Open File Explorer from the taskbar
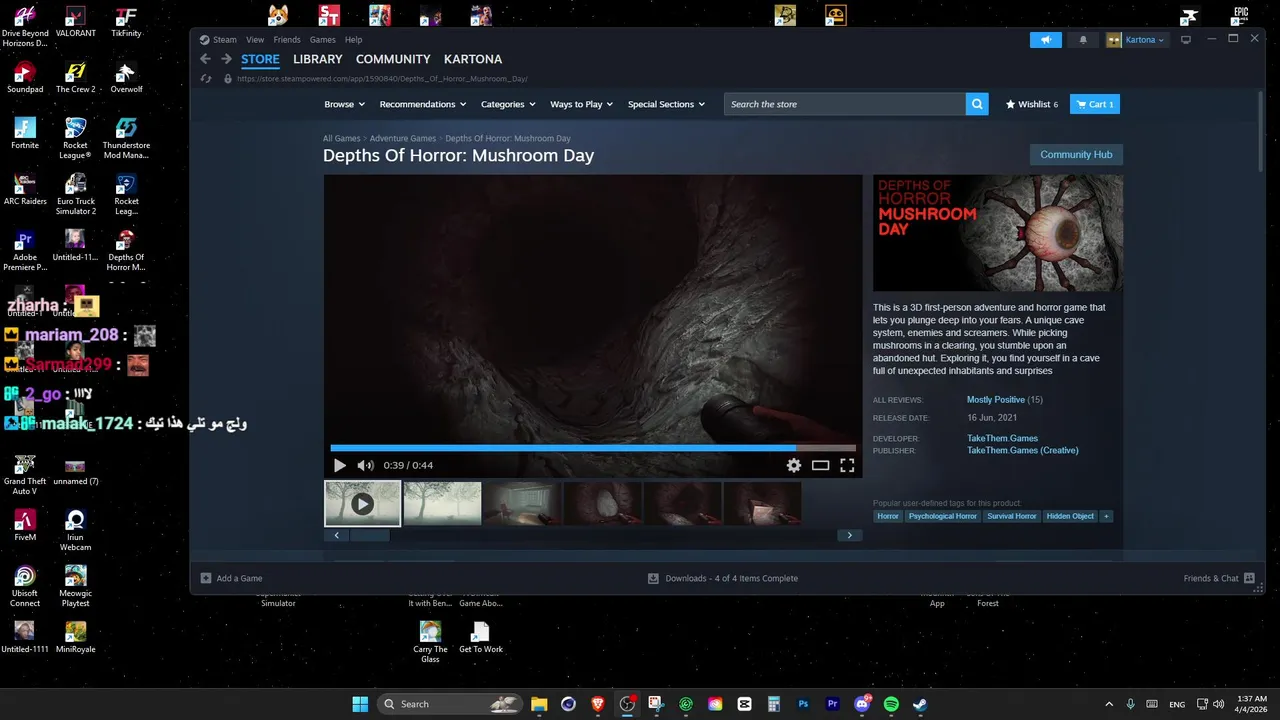This screenshot has width=1280, height=720. tap(539, 704)
